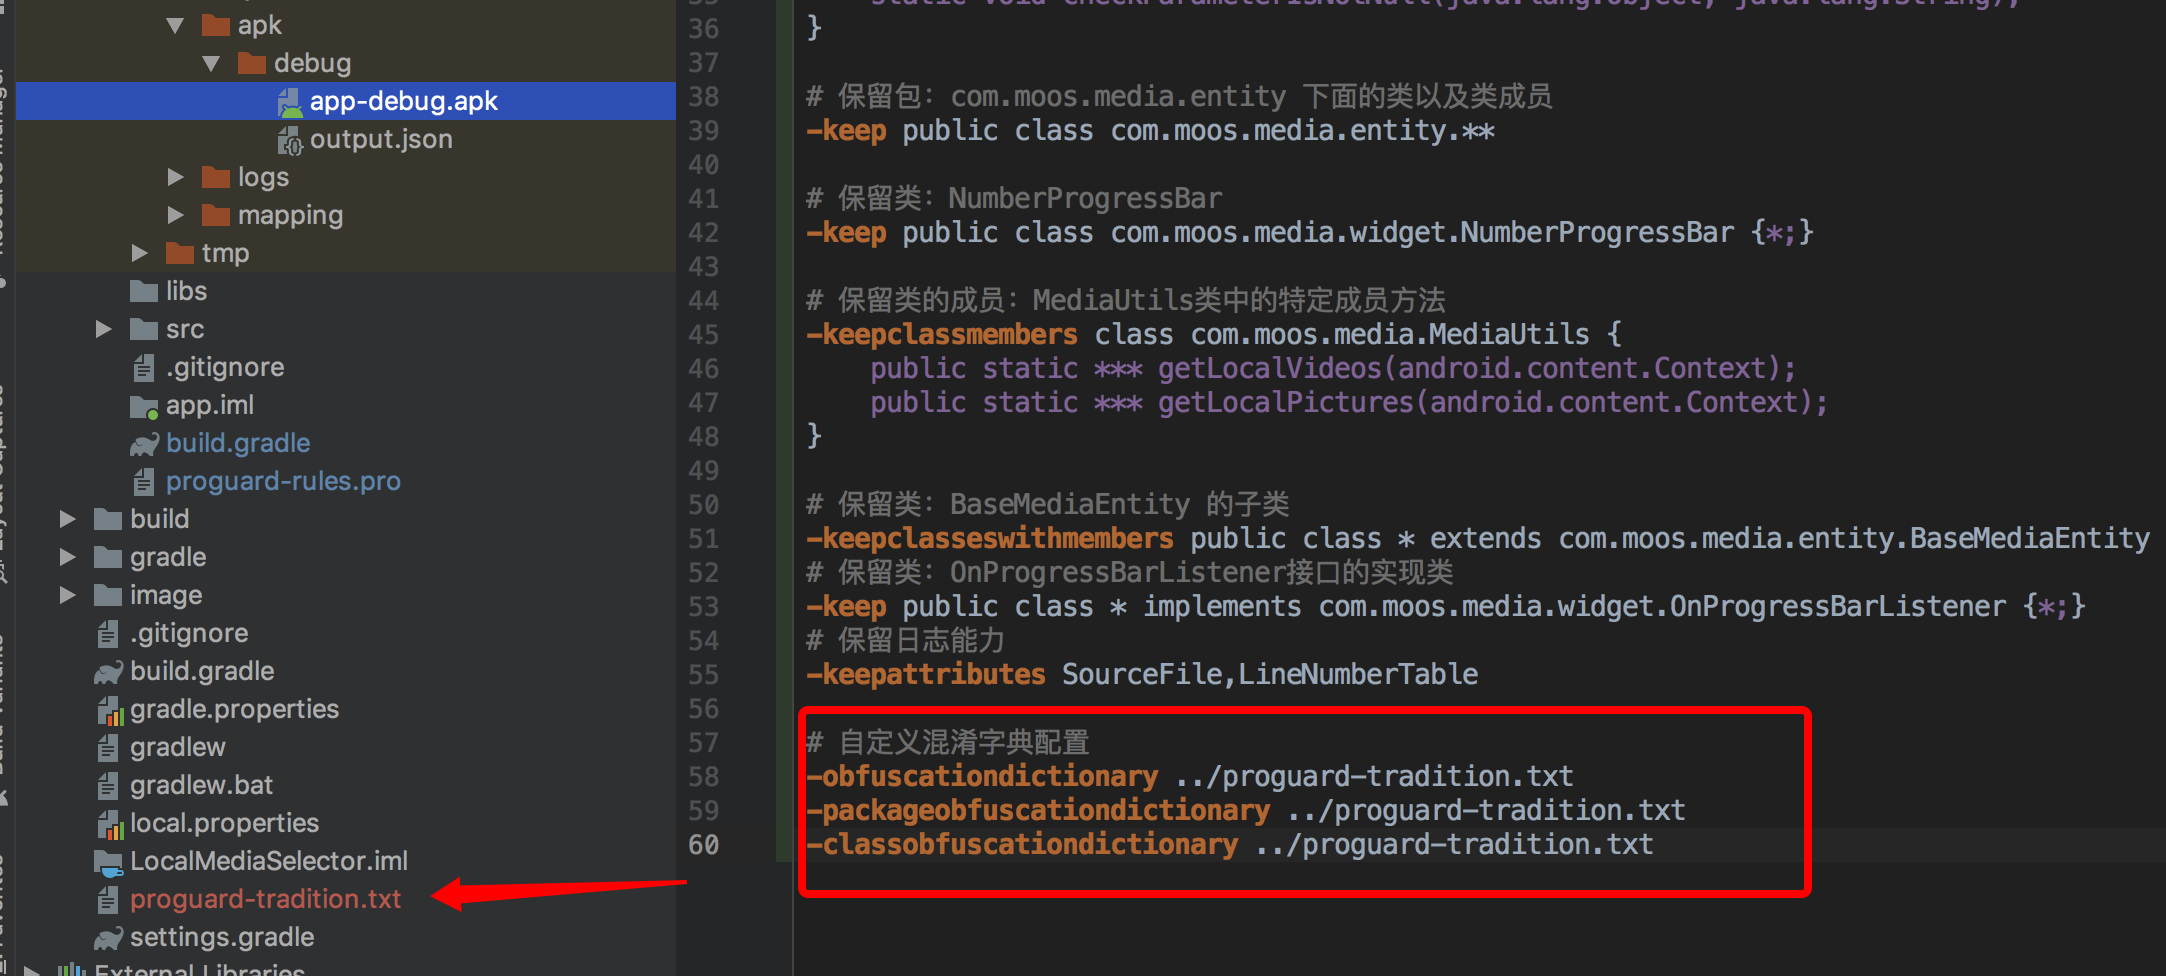2166x976 pixels.
Task: Click the app.iml module file icon
Action: coord(144,406)
